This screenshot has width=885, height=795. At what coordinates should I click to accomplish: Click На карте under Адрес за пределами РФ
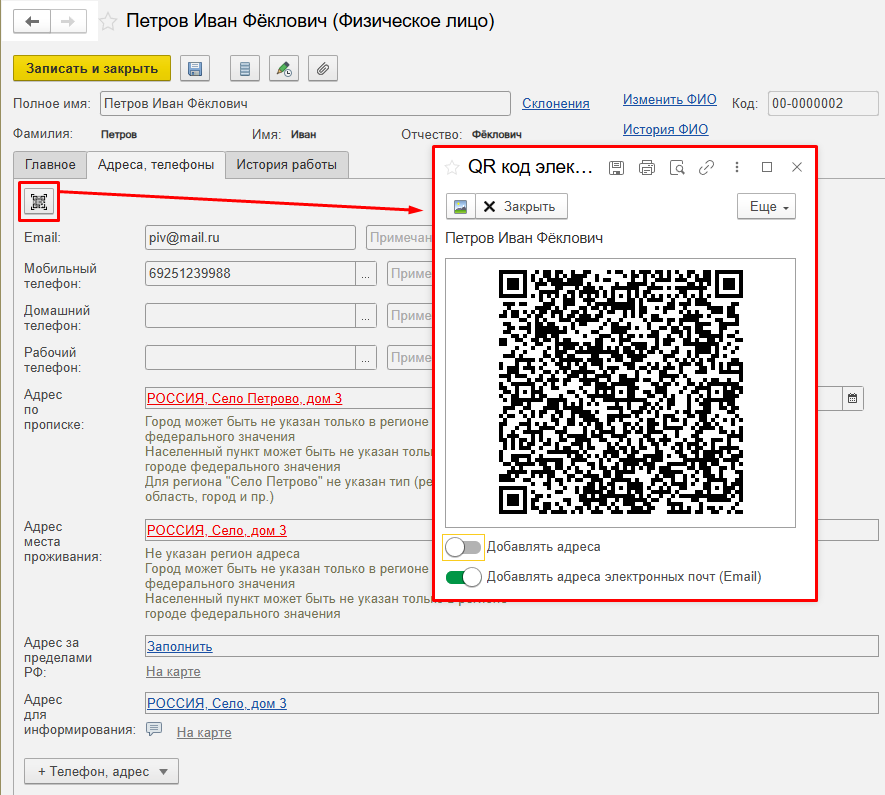173,671
